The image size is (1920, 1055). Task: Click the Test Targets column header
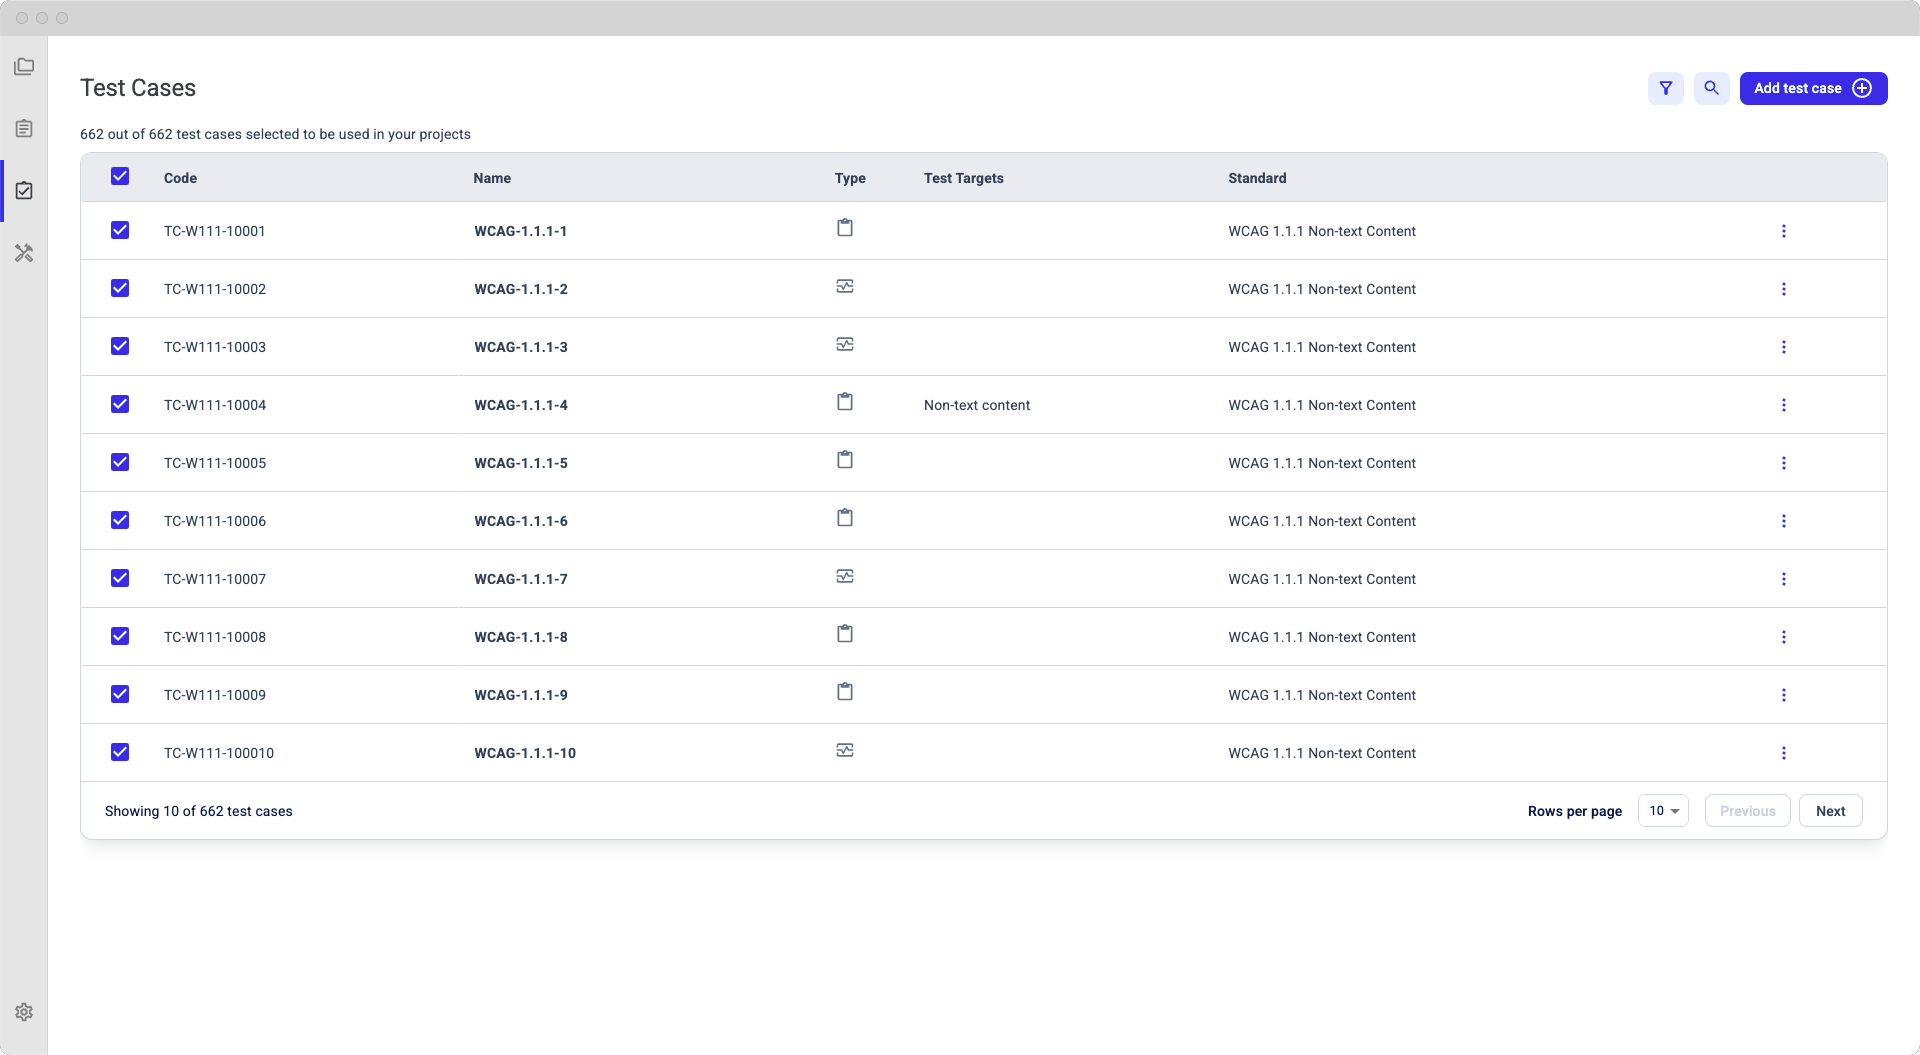coord(963,178)
